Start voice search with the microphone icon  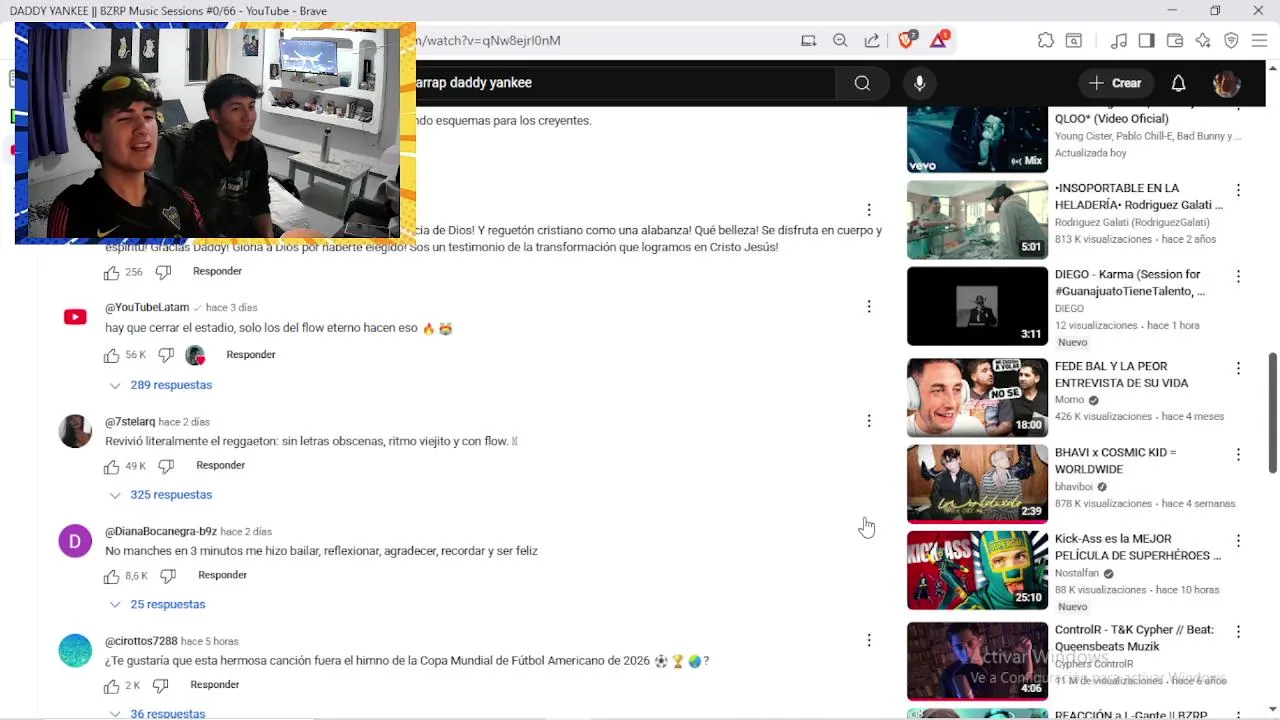pos(919,83)
